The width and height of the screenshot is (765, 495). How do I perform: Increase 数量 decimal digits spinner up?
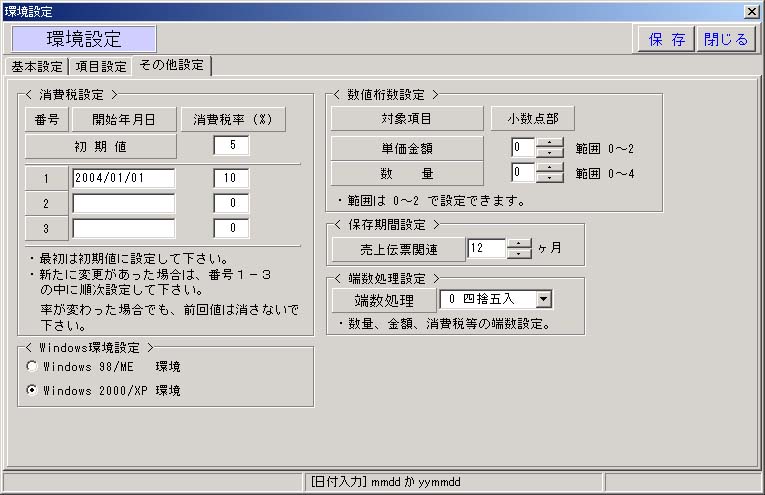549,167
